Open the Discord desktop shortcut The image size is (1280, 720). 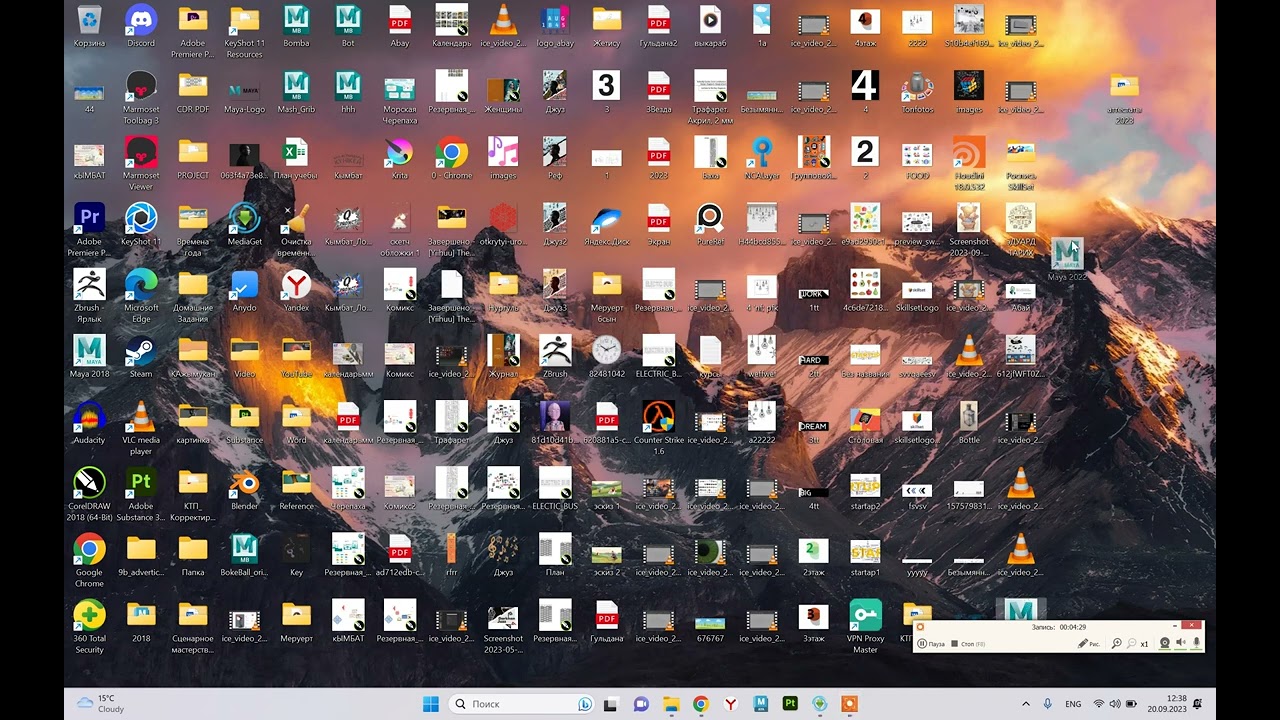(141, 27)
